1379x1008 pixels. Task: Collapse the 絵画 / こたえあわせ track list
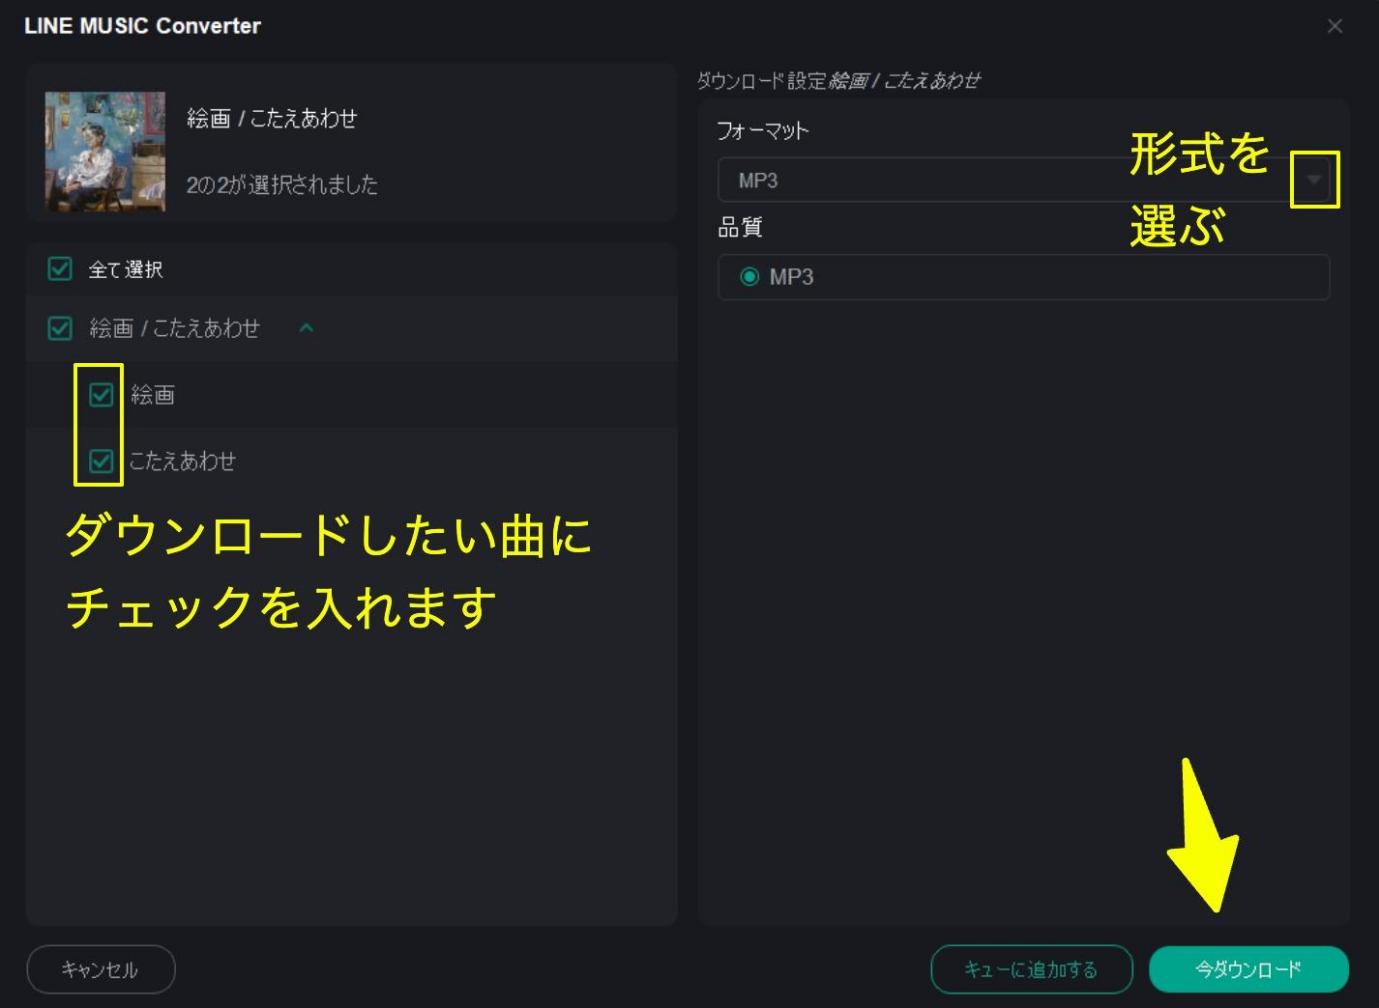click(307, 328)
